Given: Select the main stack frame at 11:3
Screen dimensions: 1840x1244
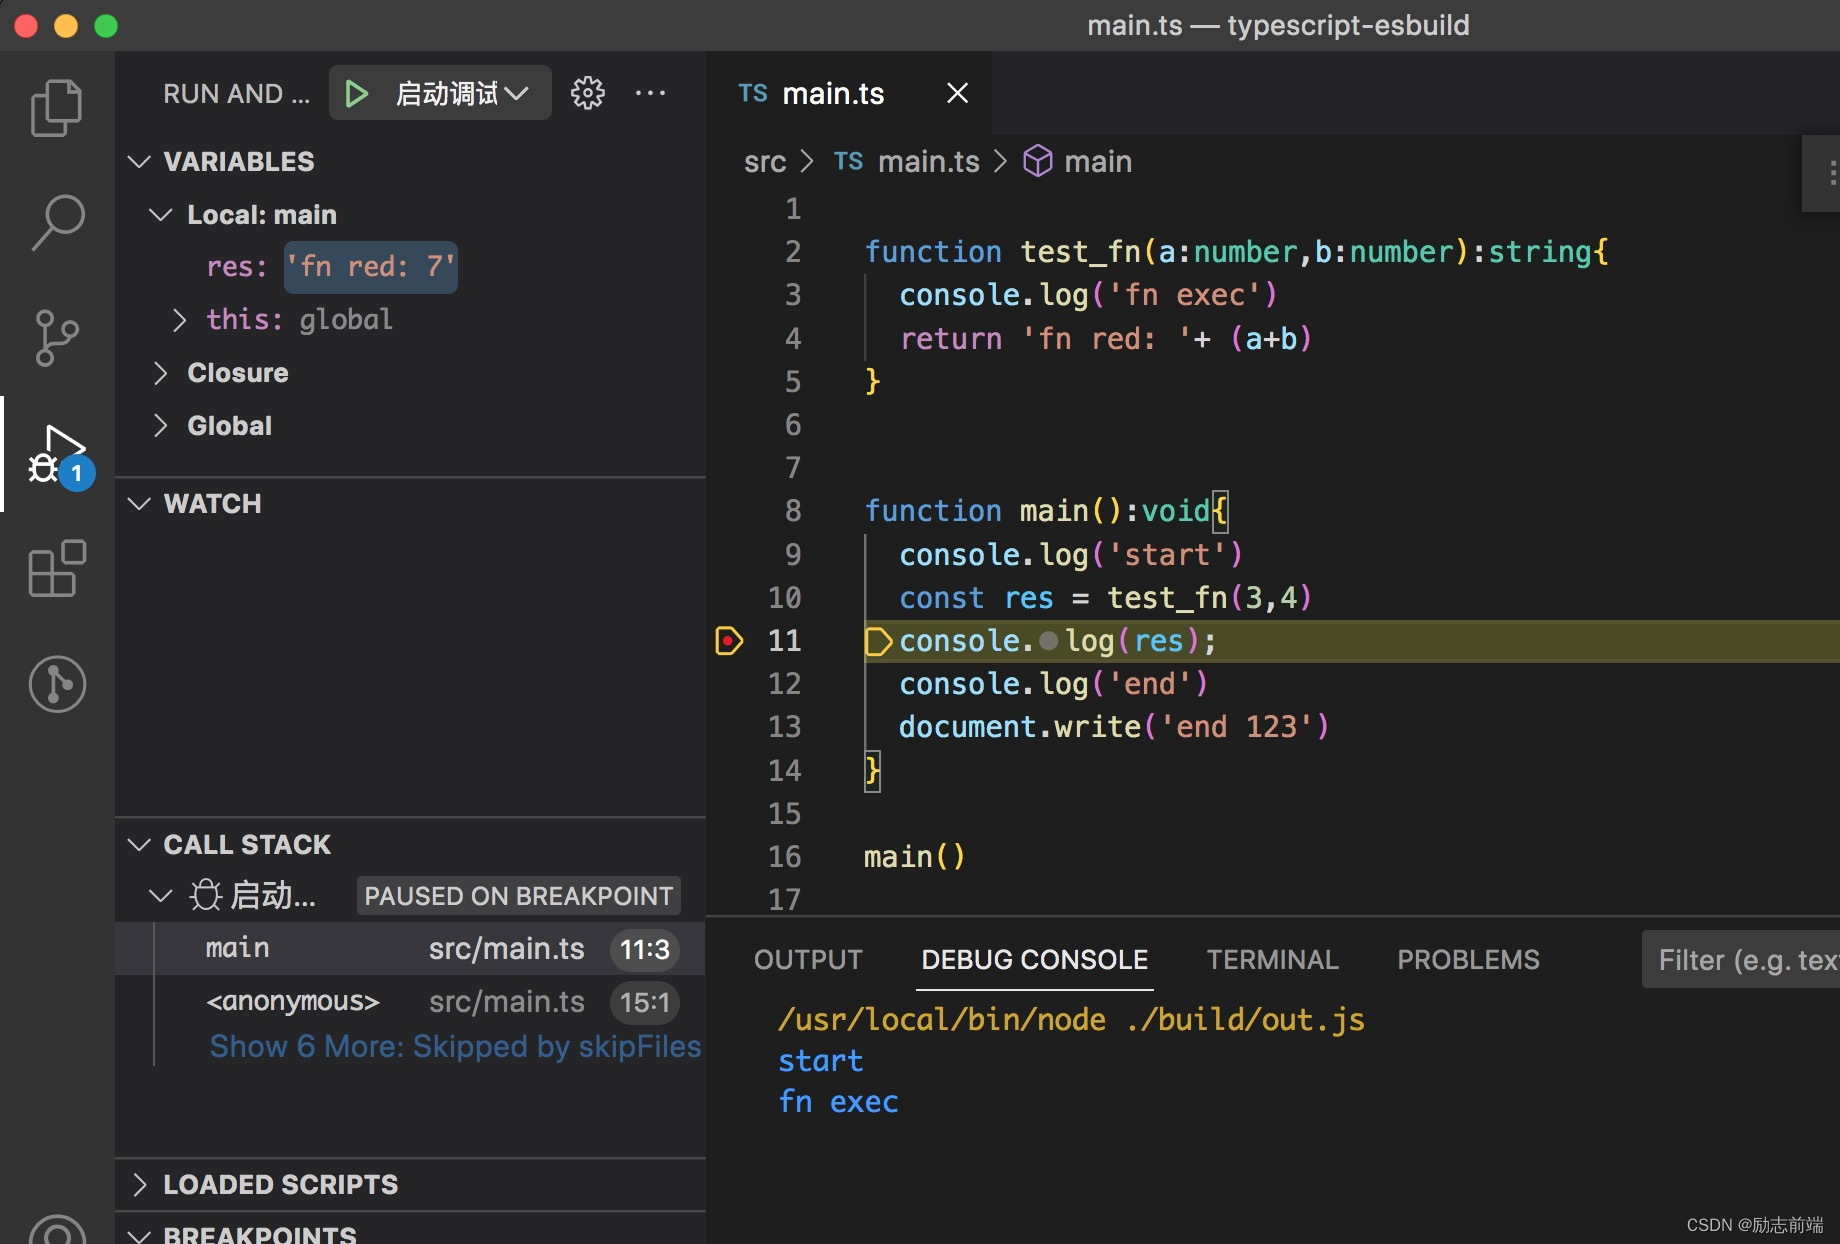Looking at the screenshot, I should pos(410,948).
